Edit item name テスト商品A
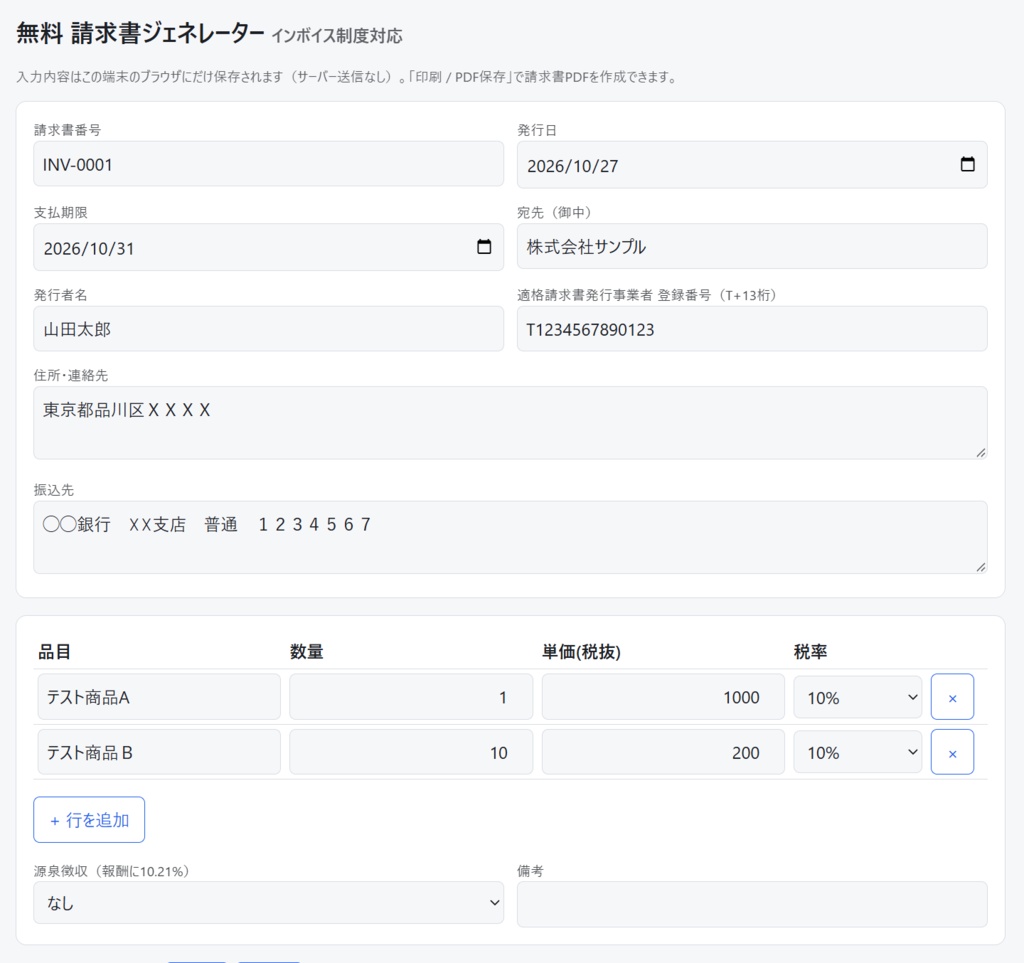Image resolution: width=1024 pixels, height=963 pixels. click(159, 697)
